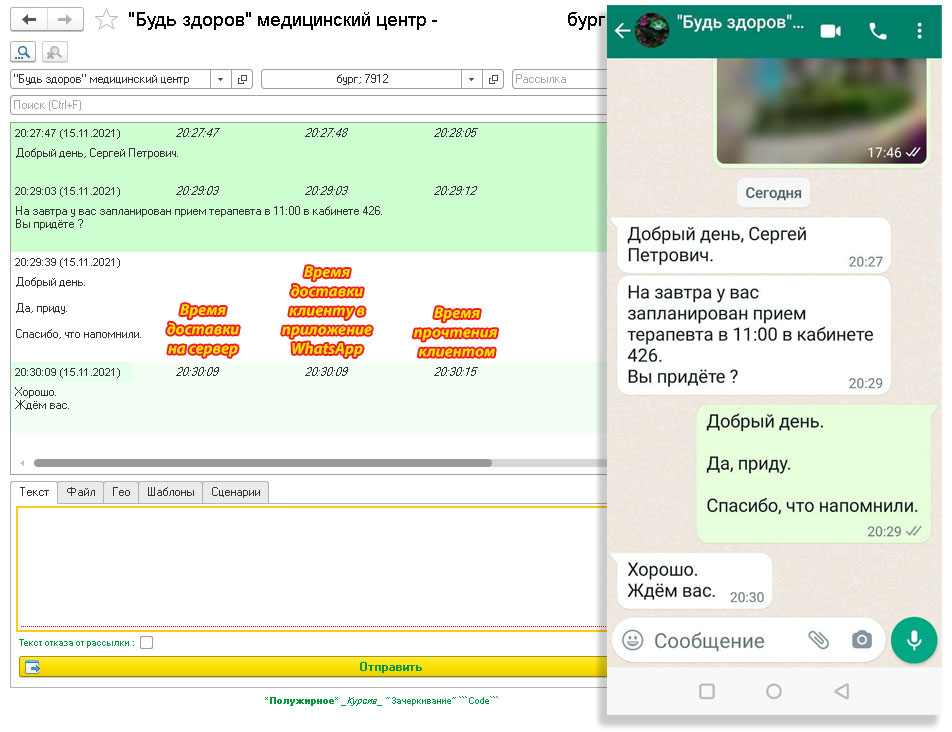Click the 'Добрый день, Сергей Петрович.' text in the list

click(x=97, y=154)
